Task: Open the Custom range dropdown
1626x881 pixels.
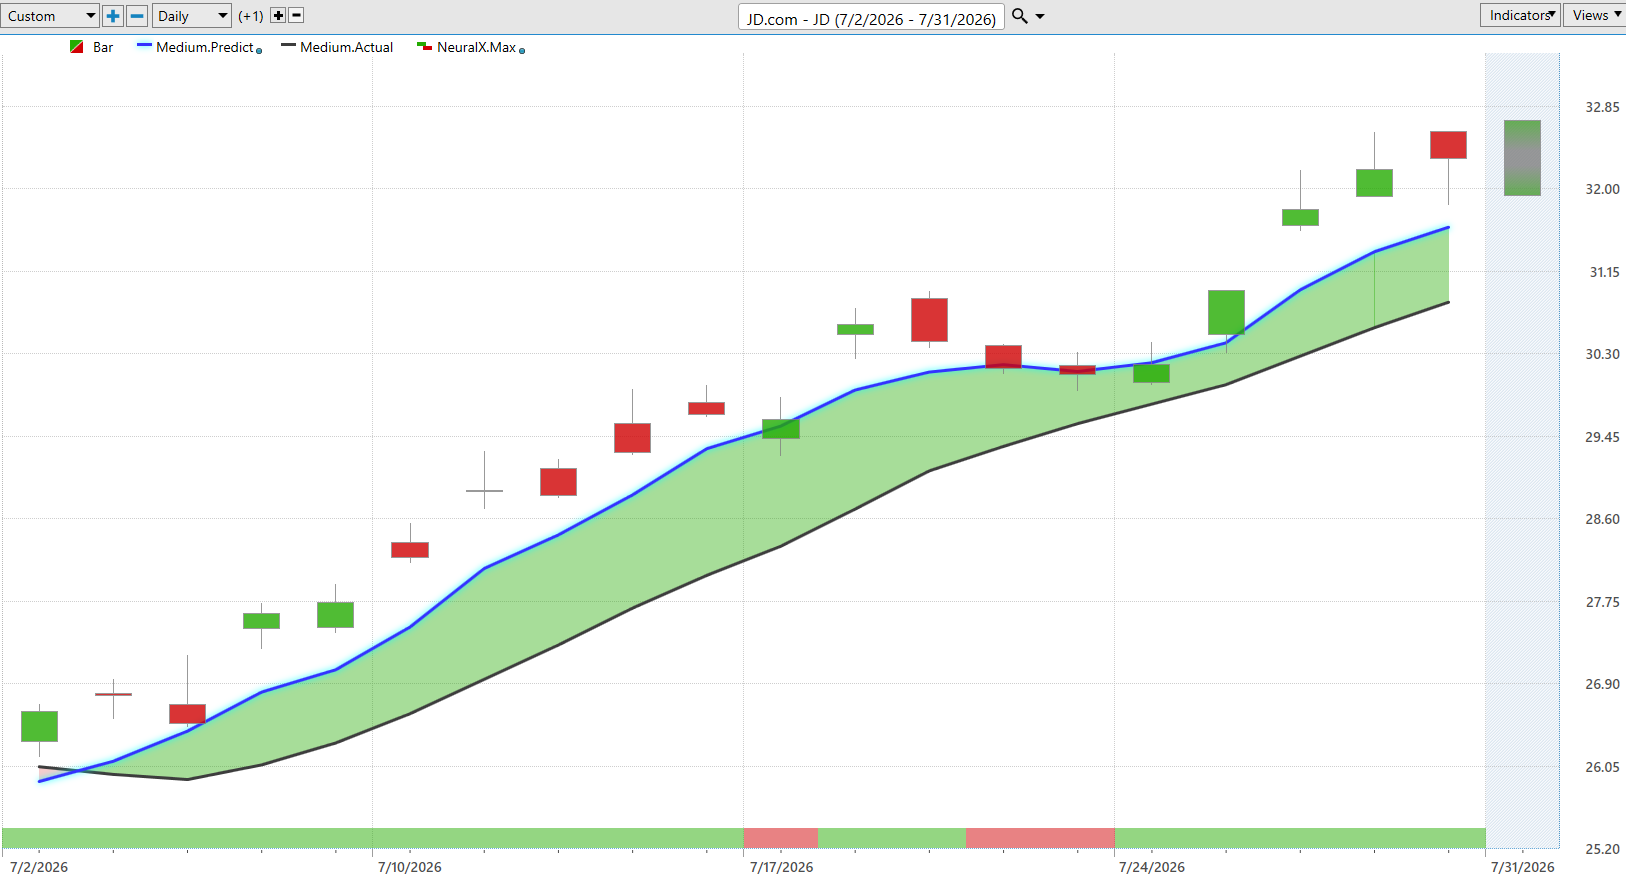Action: (50, 16)
